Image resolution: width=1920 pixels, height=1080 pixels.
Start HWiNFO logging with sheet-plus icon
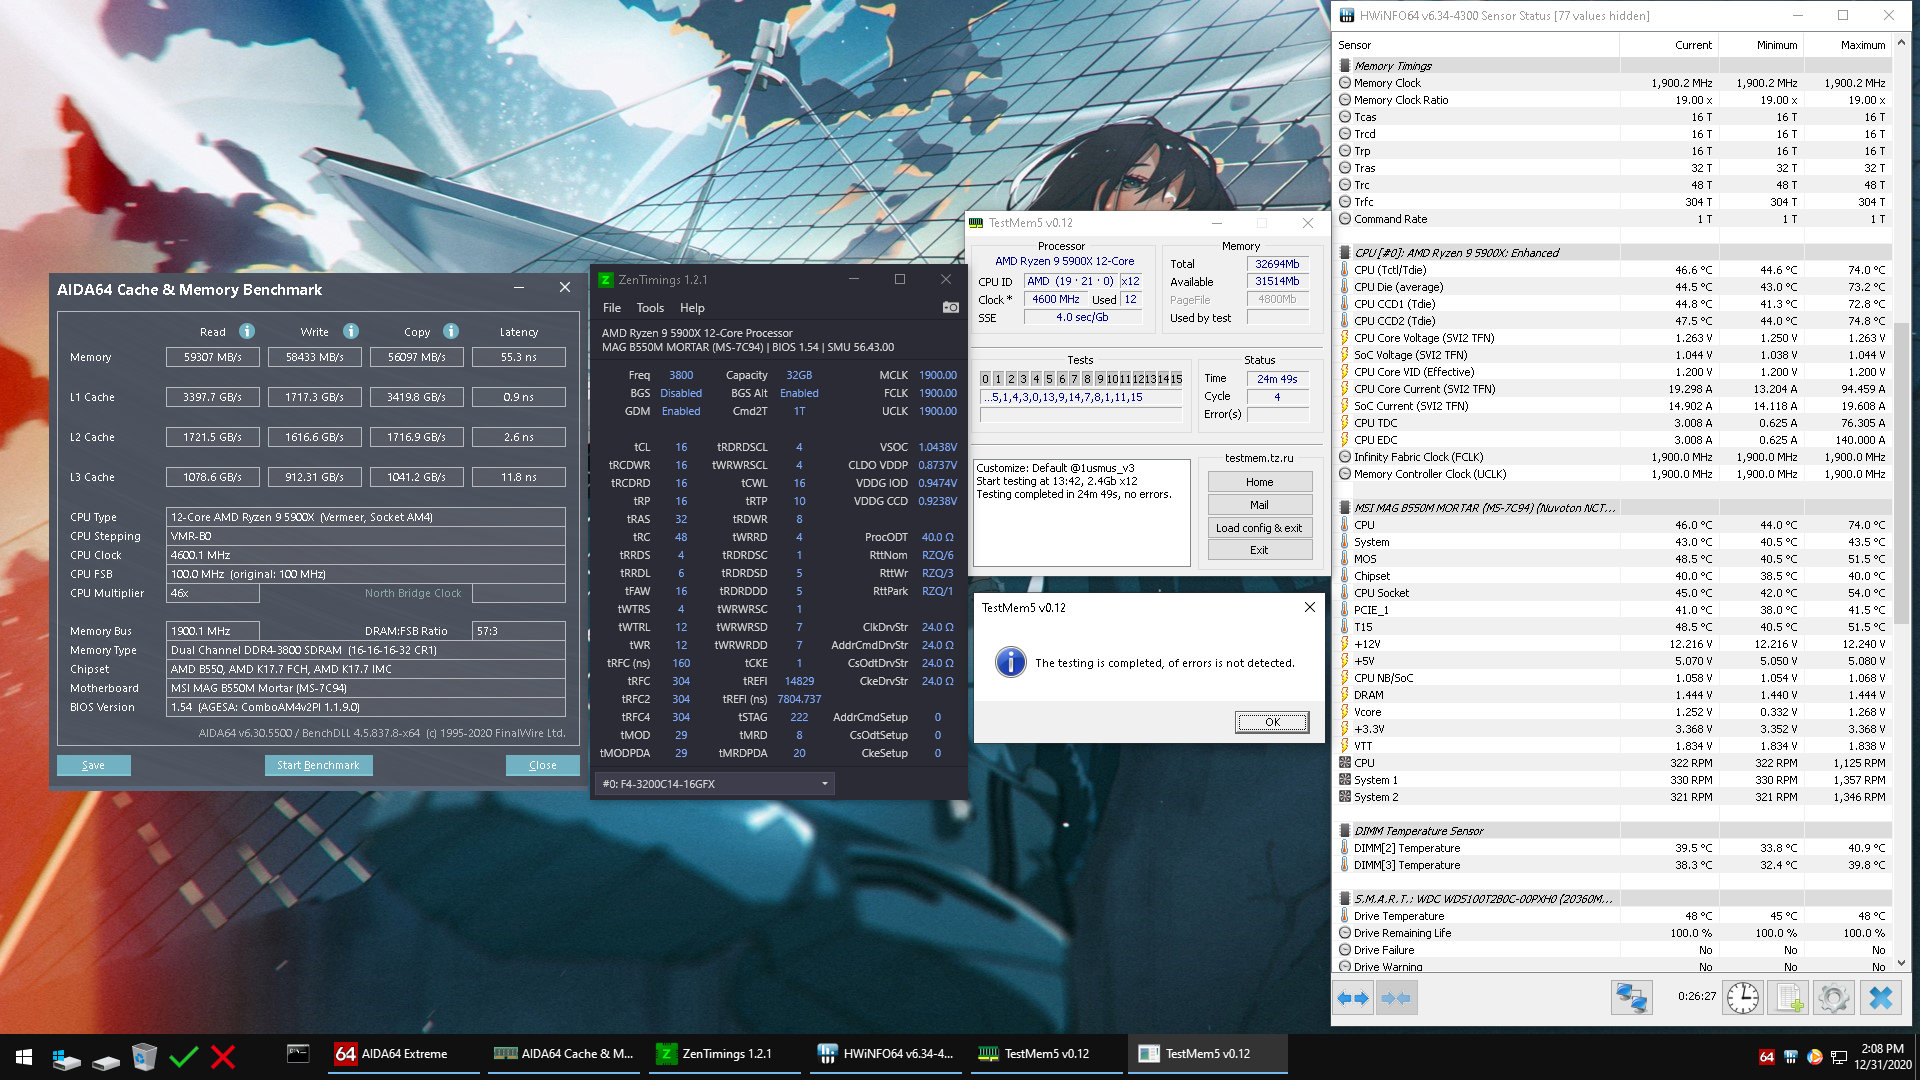click(x=1789, y=998)
